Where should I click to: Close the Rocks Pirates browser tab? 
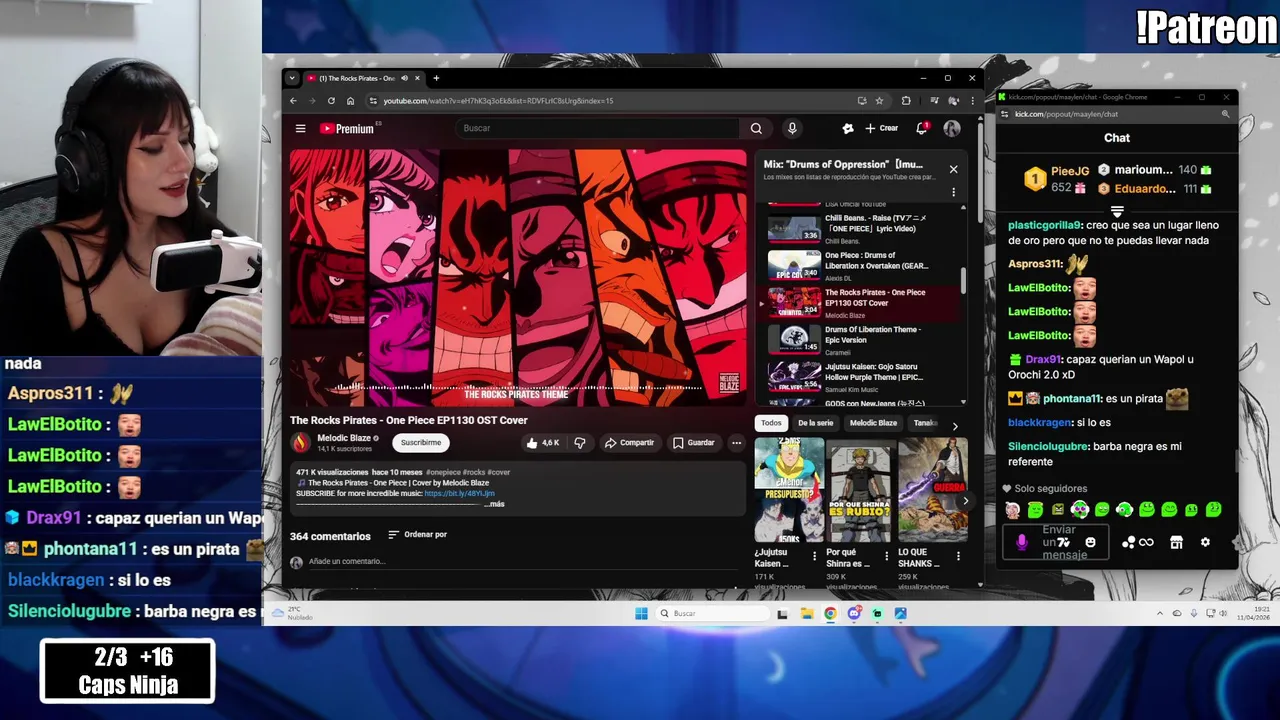418,78
